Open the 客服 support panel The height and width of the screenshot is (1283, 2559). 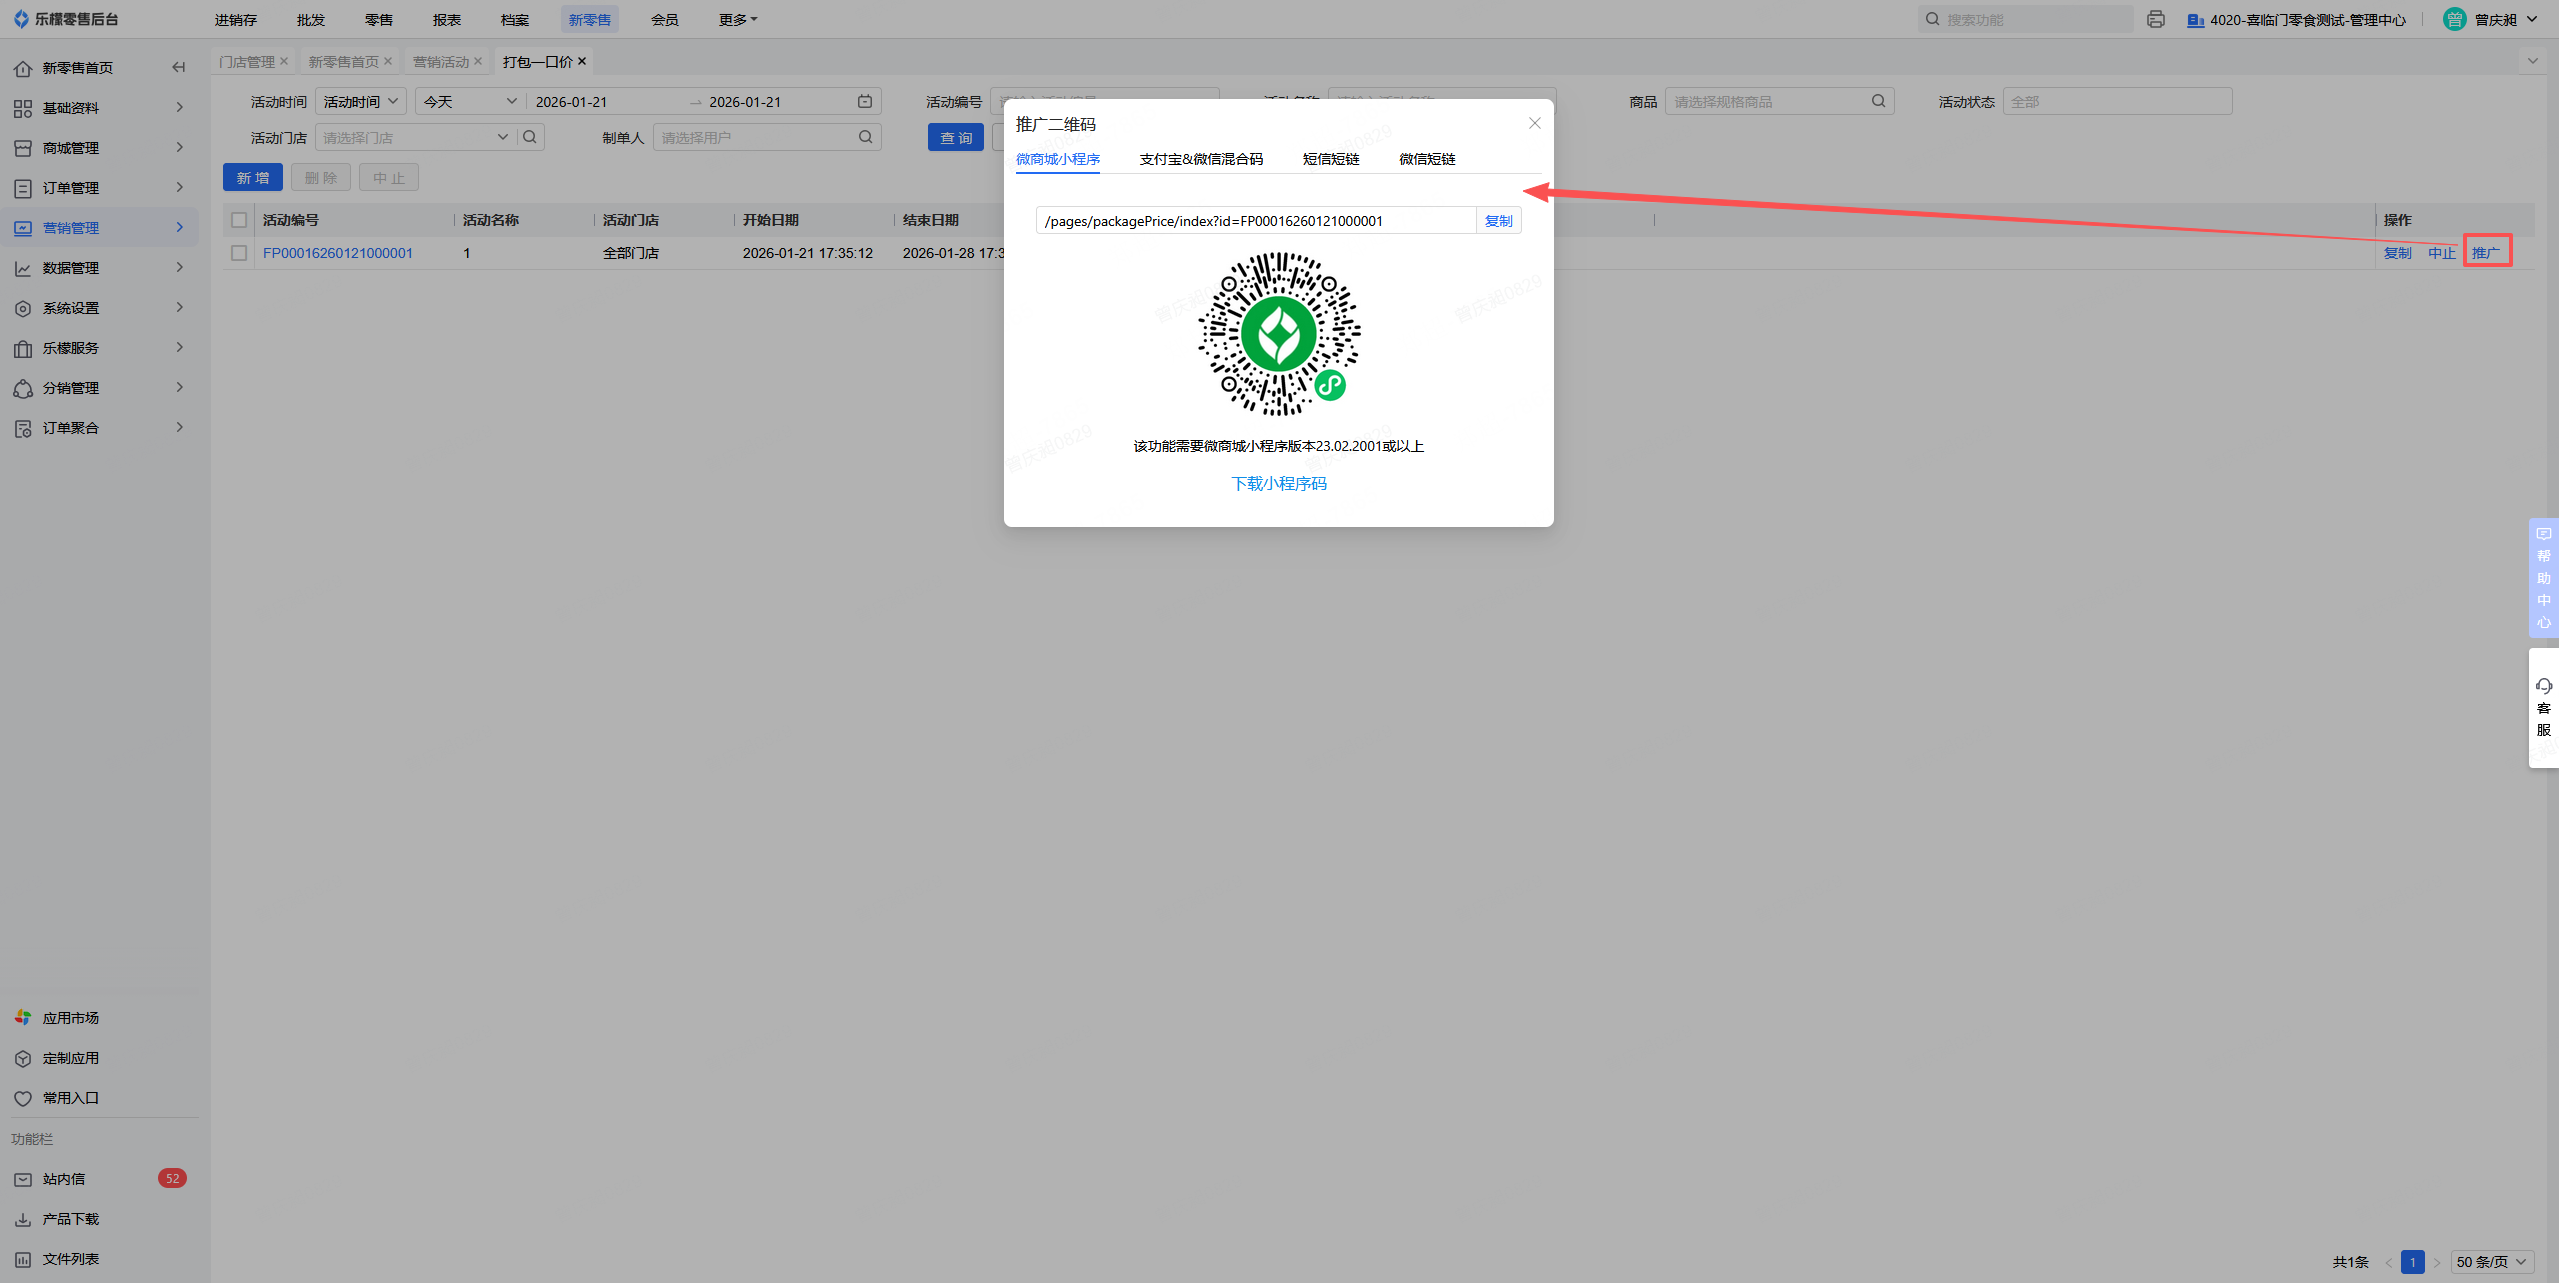2543,707
